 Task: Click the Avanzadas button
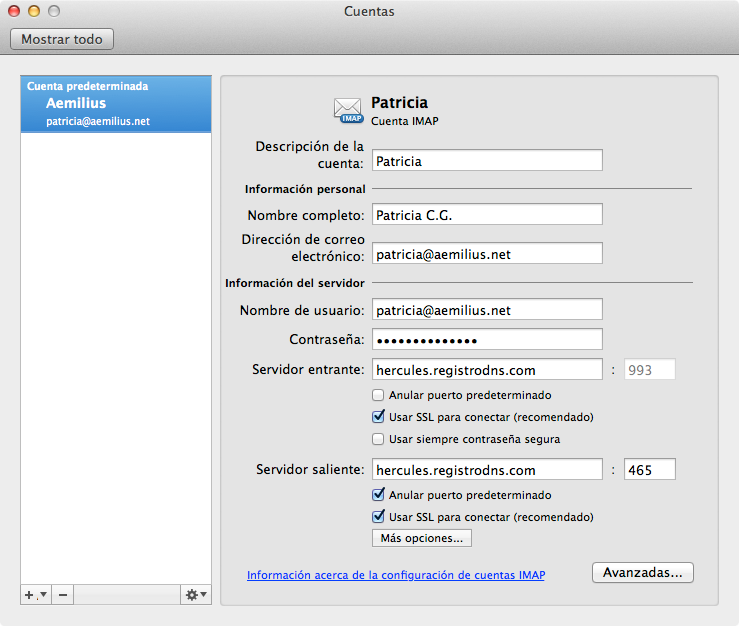643,572
